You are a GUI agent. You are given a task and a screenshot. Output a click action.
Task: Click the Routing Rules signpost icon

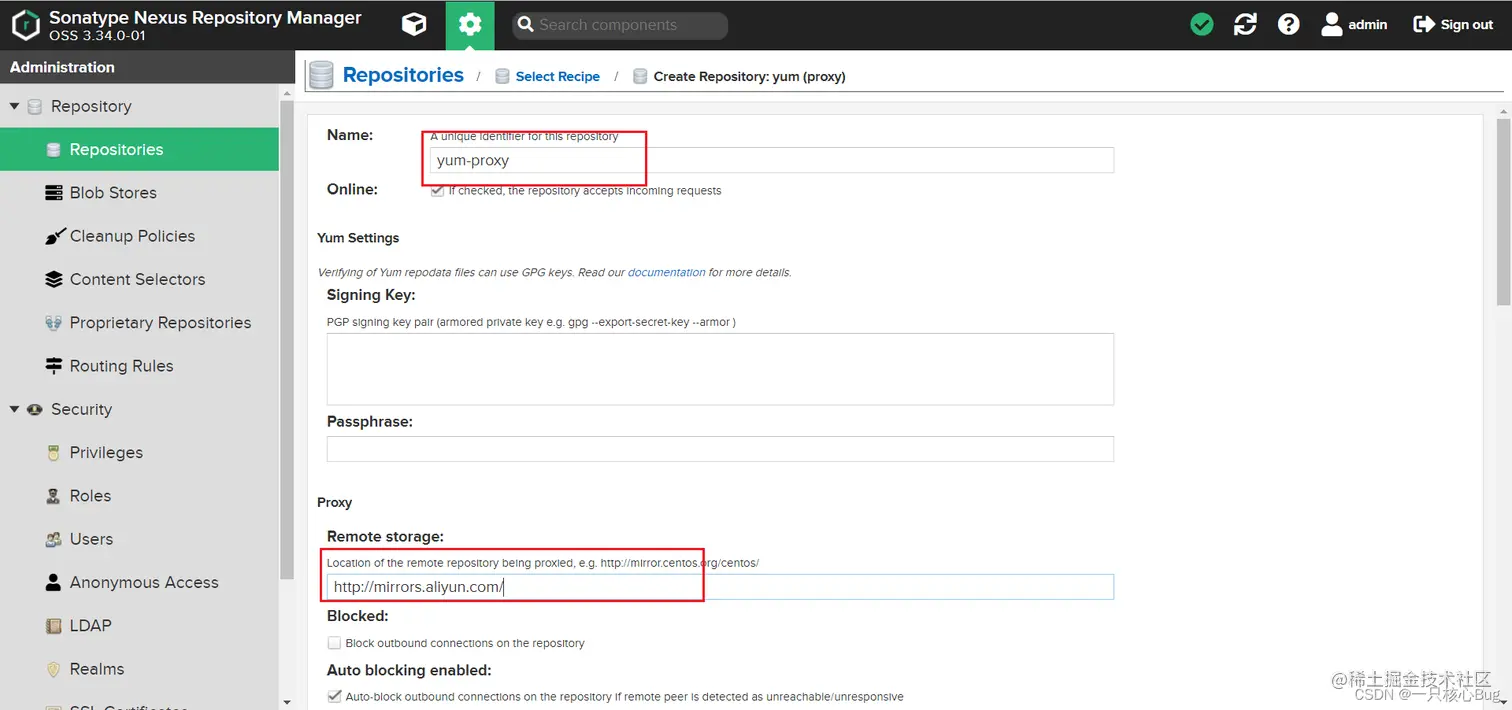coord(54,366)
